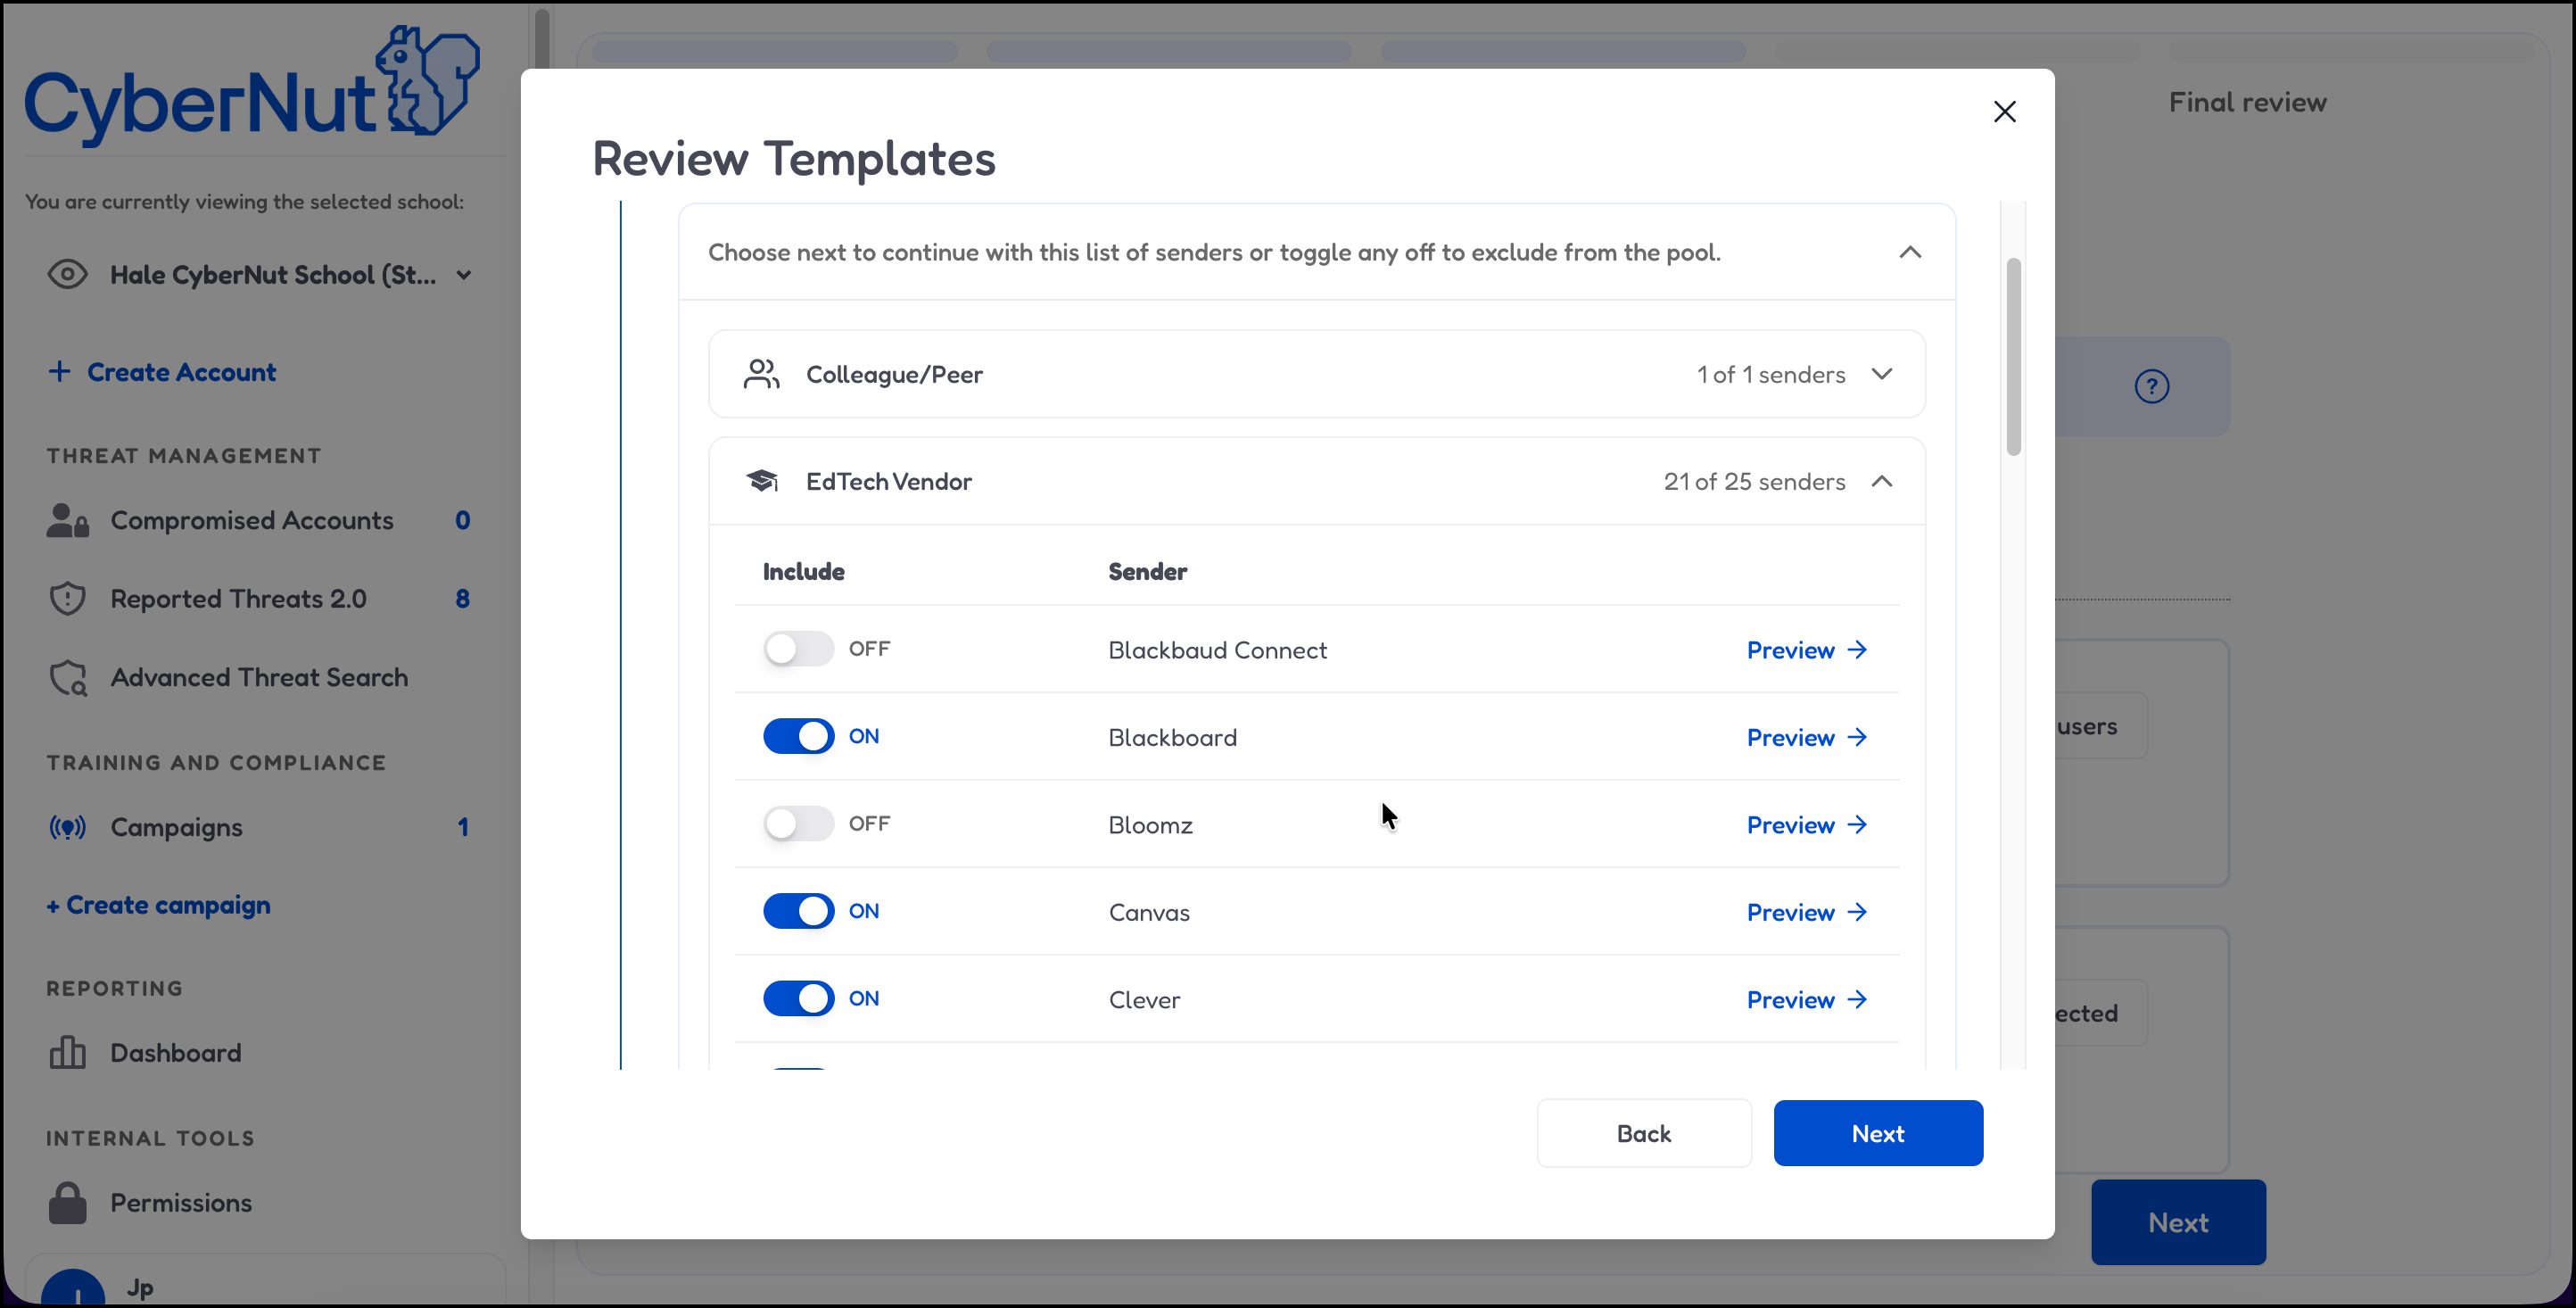Click the Permissions lock icon
2576x1308 pixels.
(68, 1203)
